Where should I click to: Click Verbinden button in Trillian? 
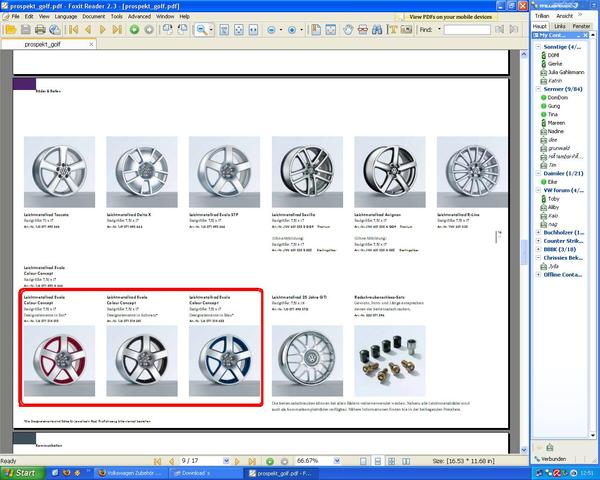(x=551, y=459)
